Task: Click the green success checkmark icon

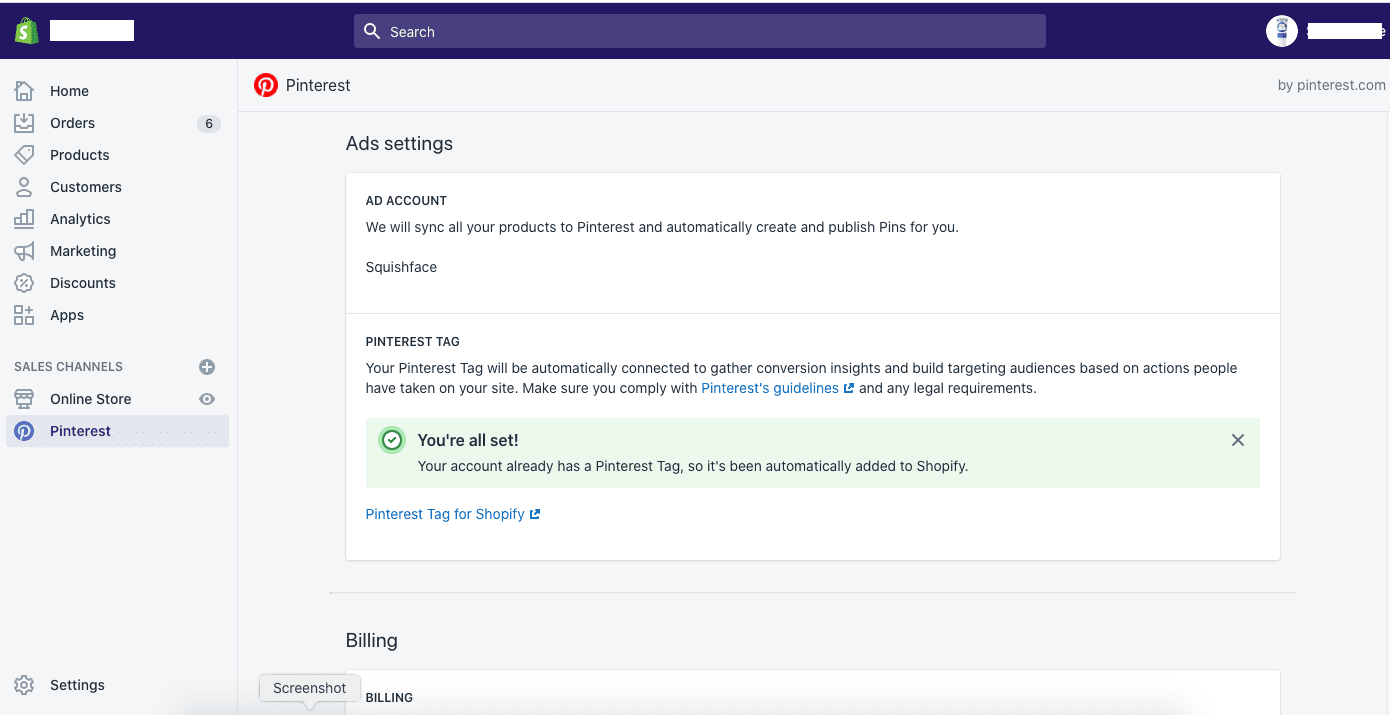Action: (x=392, y=440)
